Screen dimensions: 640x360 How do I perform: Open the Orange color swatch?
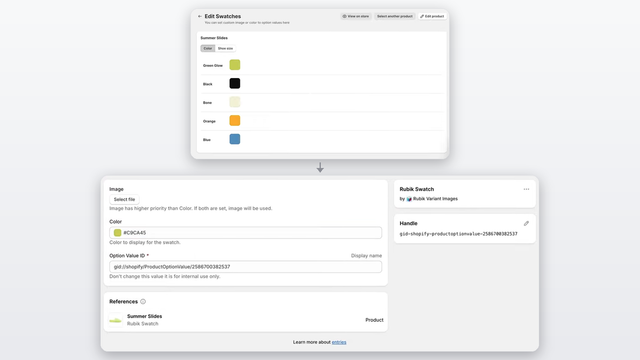(x=235, y=120)
